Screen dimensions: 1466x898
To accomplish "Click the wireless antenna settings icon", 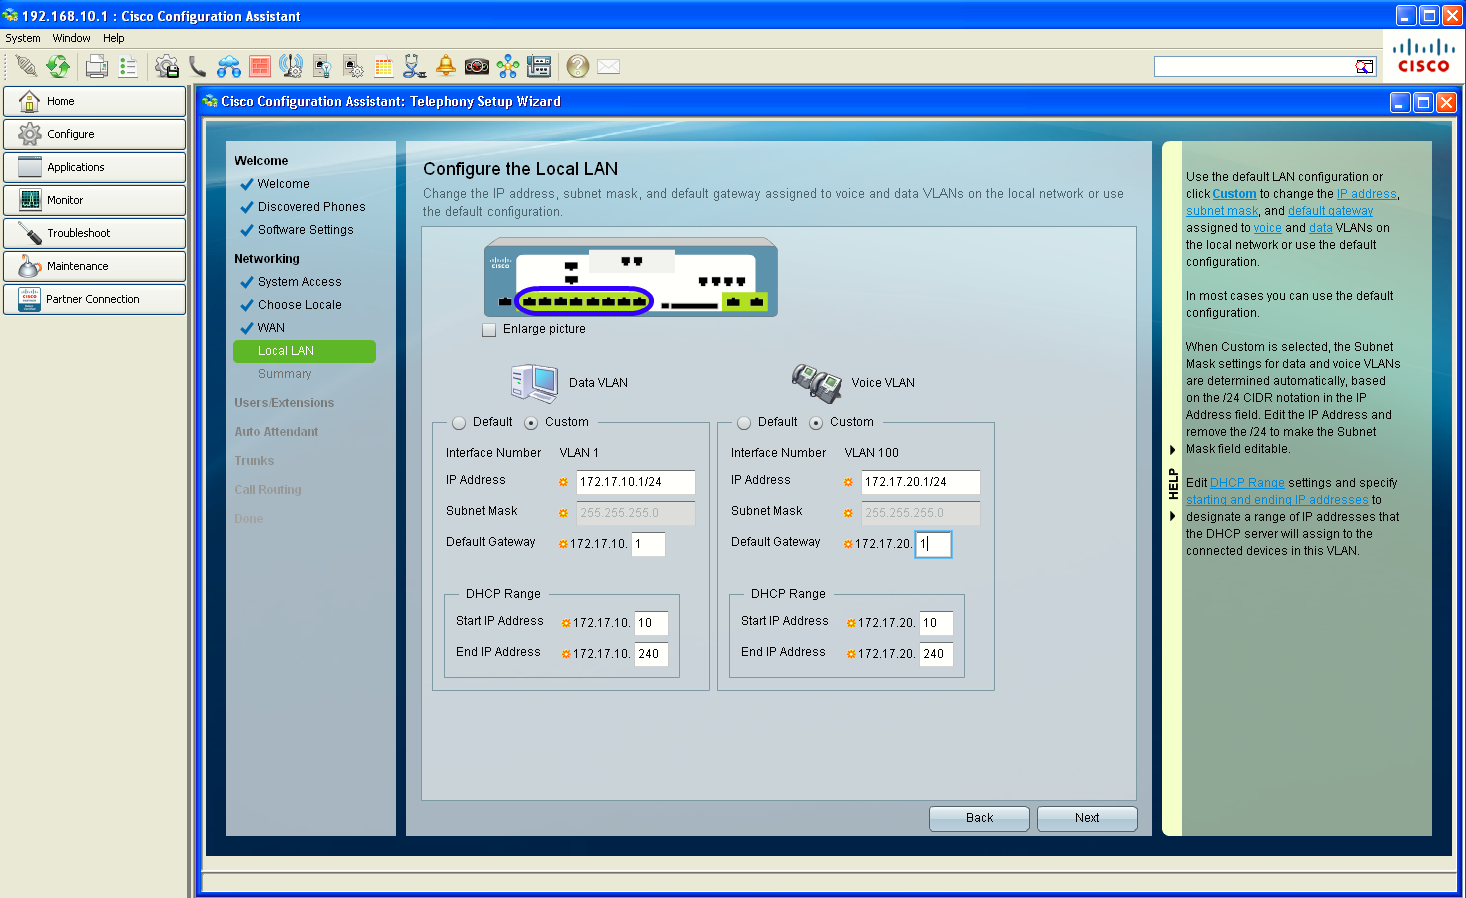I will (x=291, y=66).
